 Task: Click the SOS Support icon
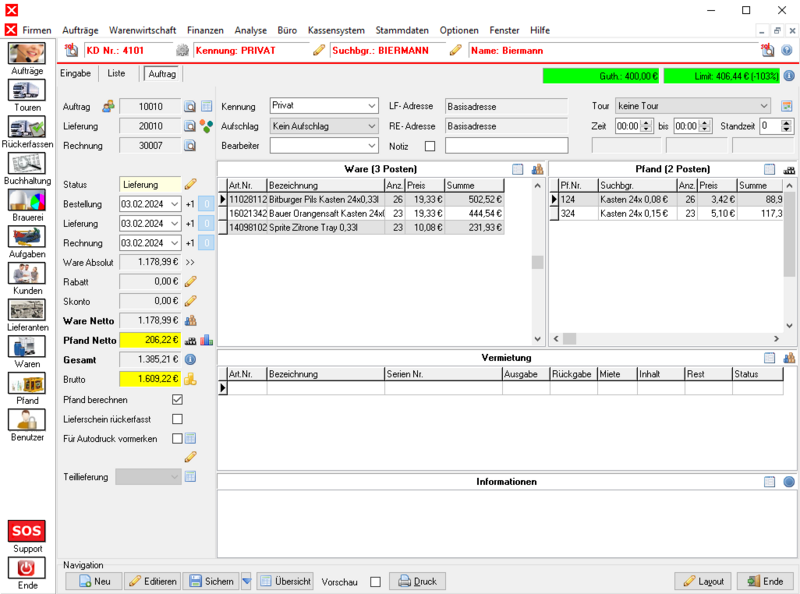(x=27, y=531)
